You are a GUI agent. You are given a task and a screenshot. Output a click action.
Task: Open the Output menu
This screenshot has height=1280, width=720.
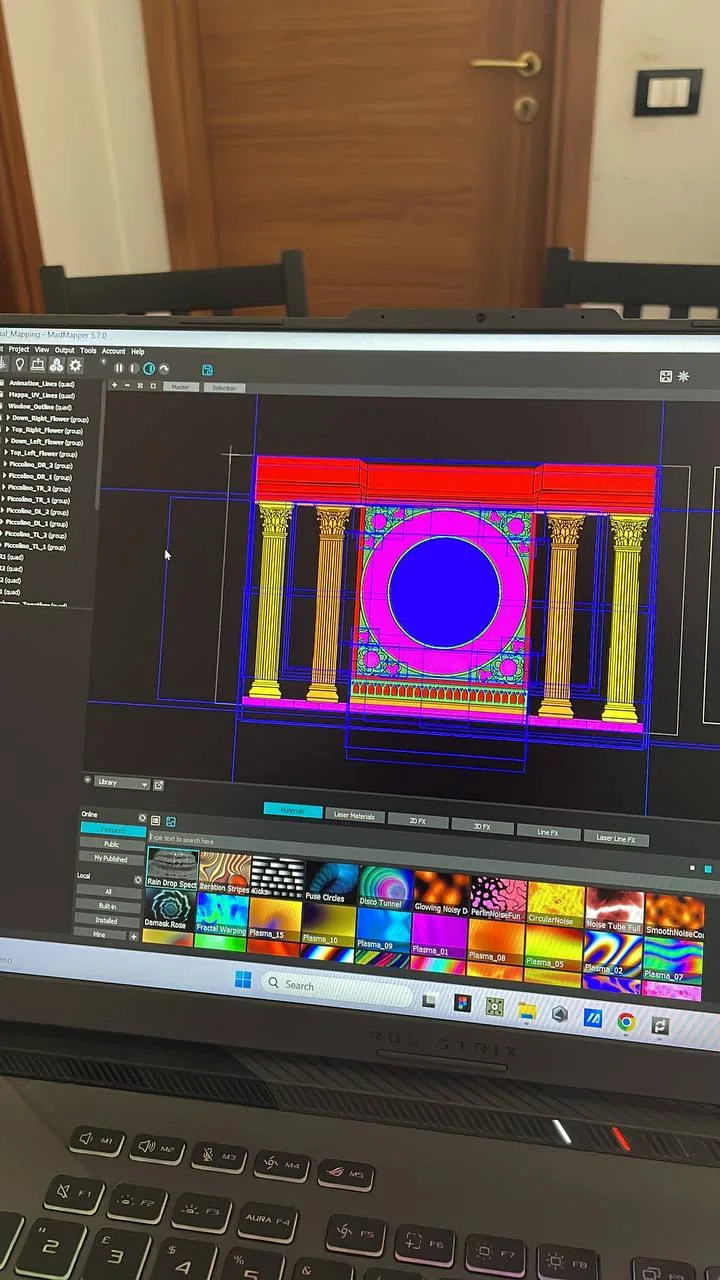coord(65,350)
